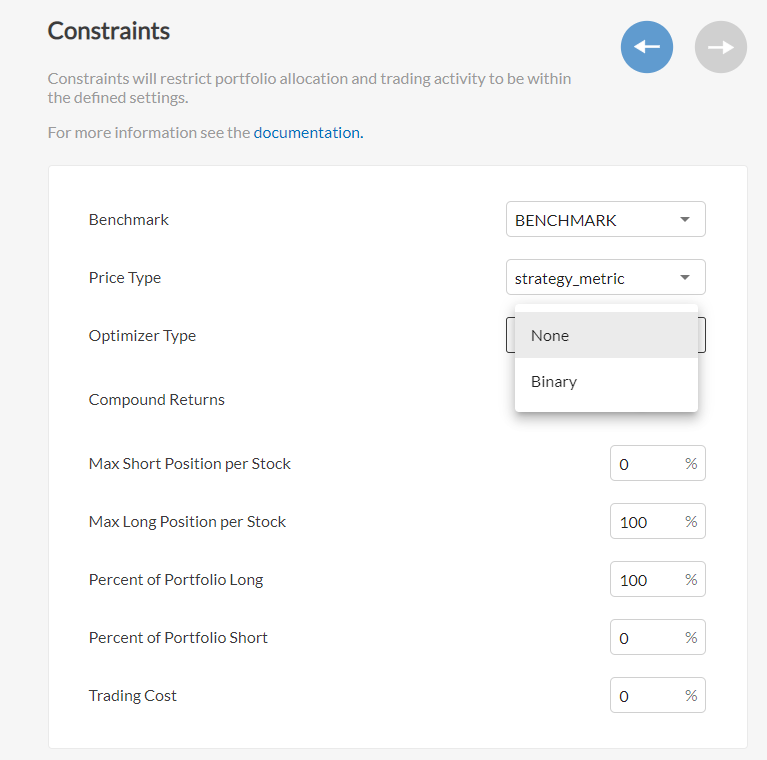Focus the Max Short Position per Stock field
The height and width of the screenshot is (760, 767).
tap(657, 463)
